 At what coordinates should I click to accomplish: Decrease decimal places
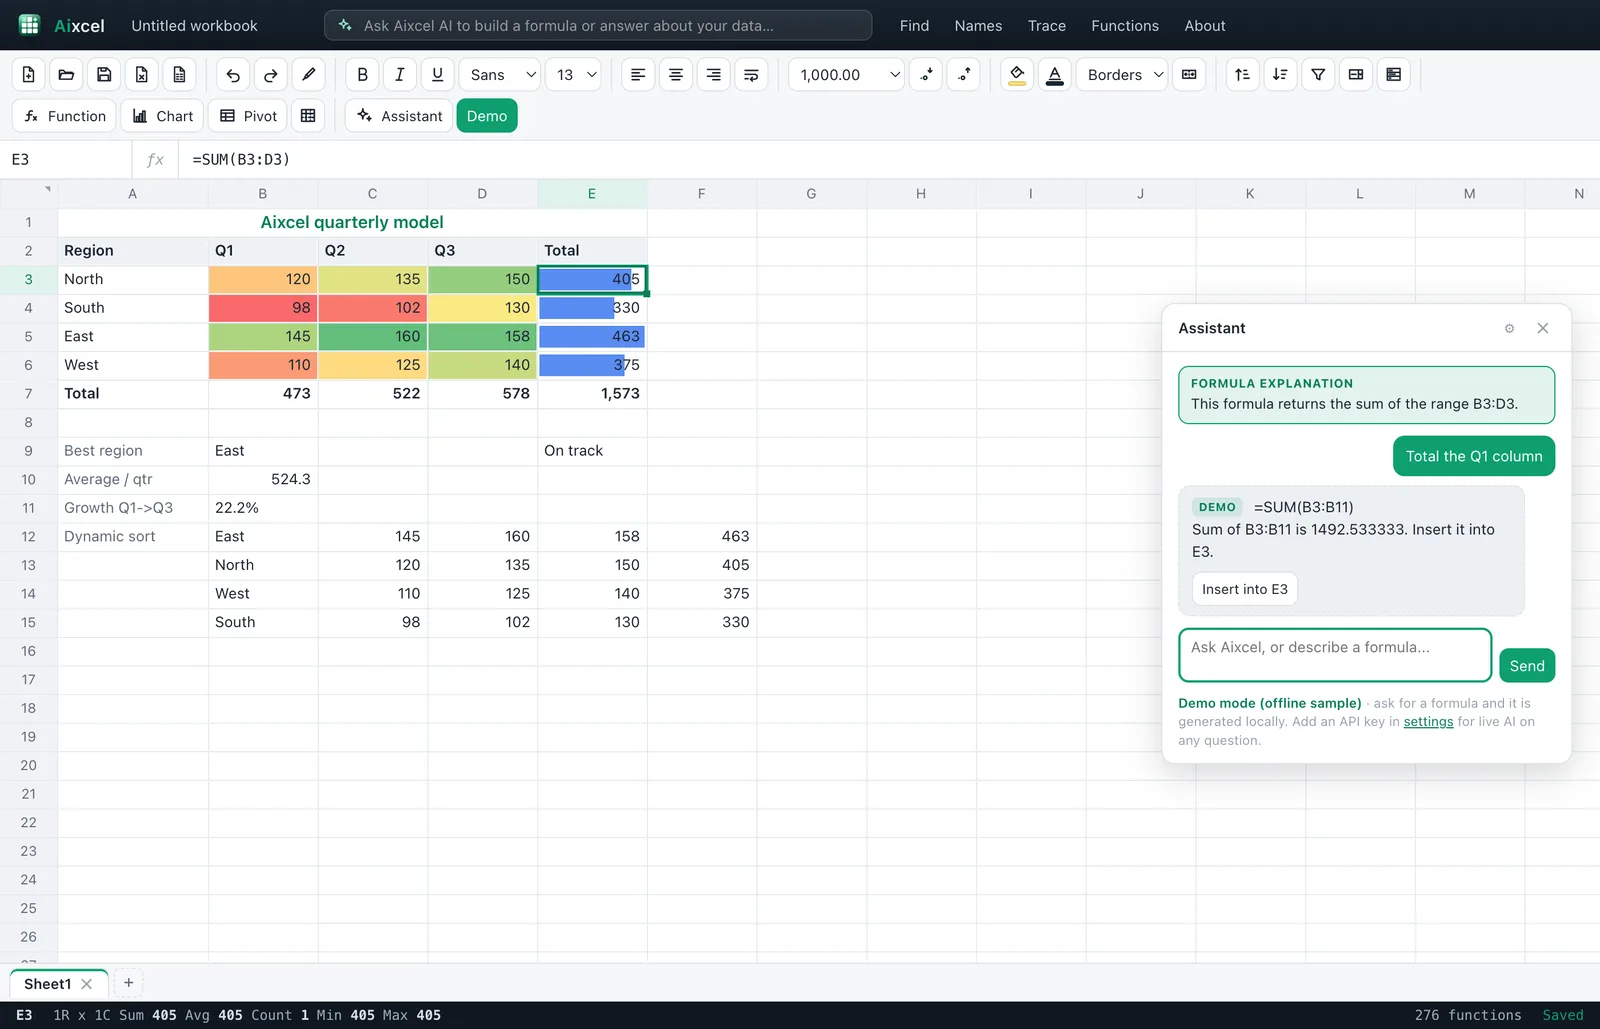click(926, 75)
